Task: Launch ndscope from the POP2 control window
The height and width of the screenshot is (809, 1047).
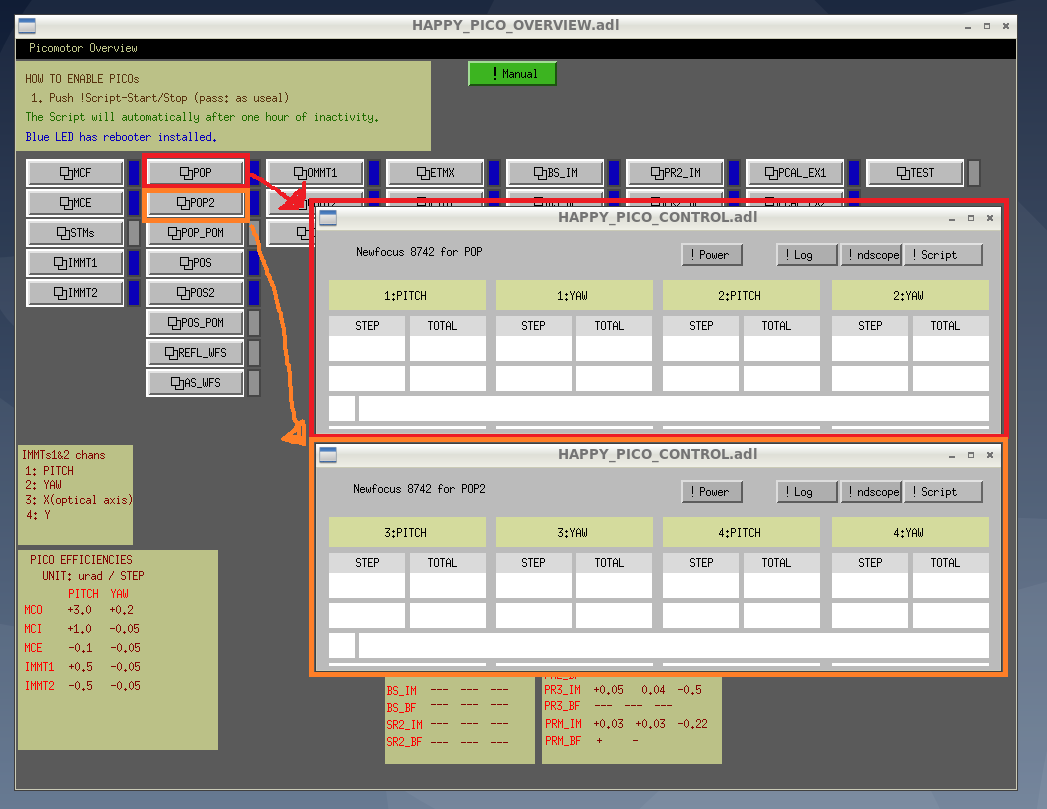Action: point(871,492)
